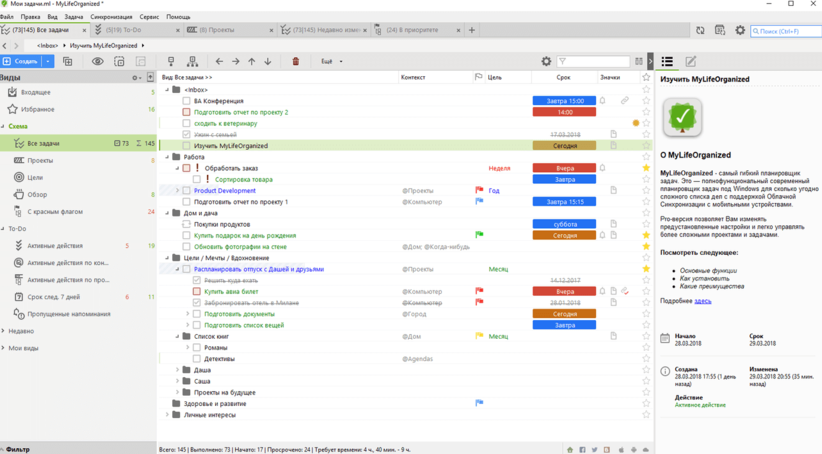Click the red flag on Product Development row

pyautogui.click(x=479, y=190)
